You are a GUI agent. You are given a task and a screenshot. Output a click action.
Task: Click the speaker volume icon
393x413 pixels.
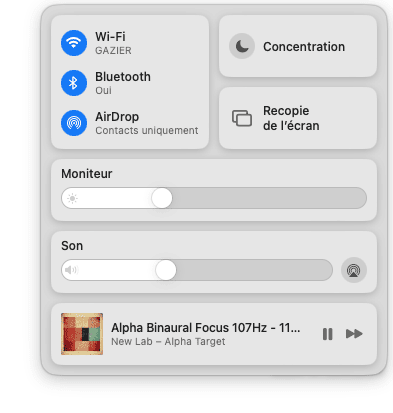(x=71, y=270)
